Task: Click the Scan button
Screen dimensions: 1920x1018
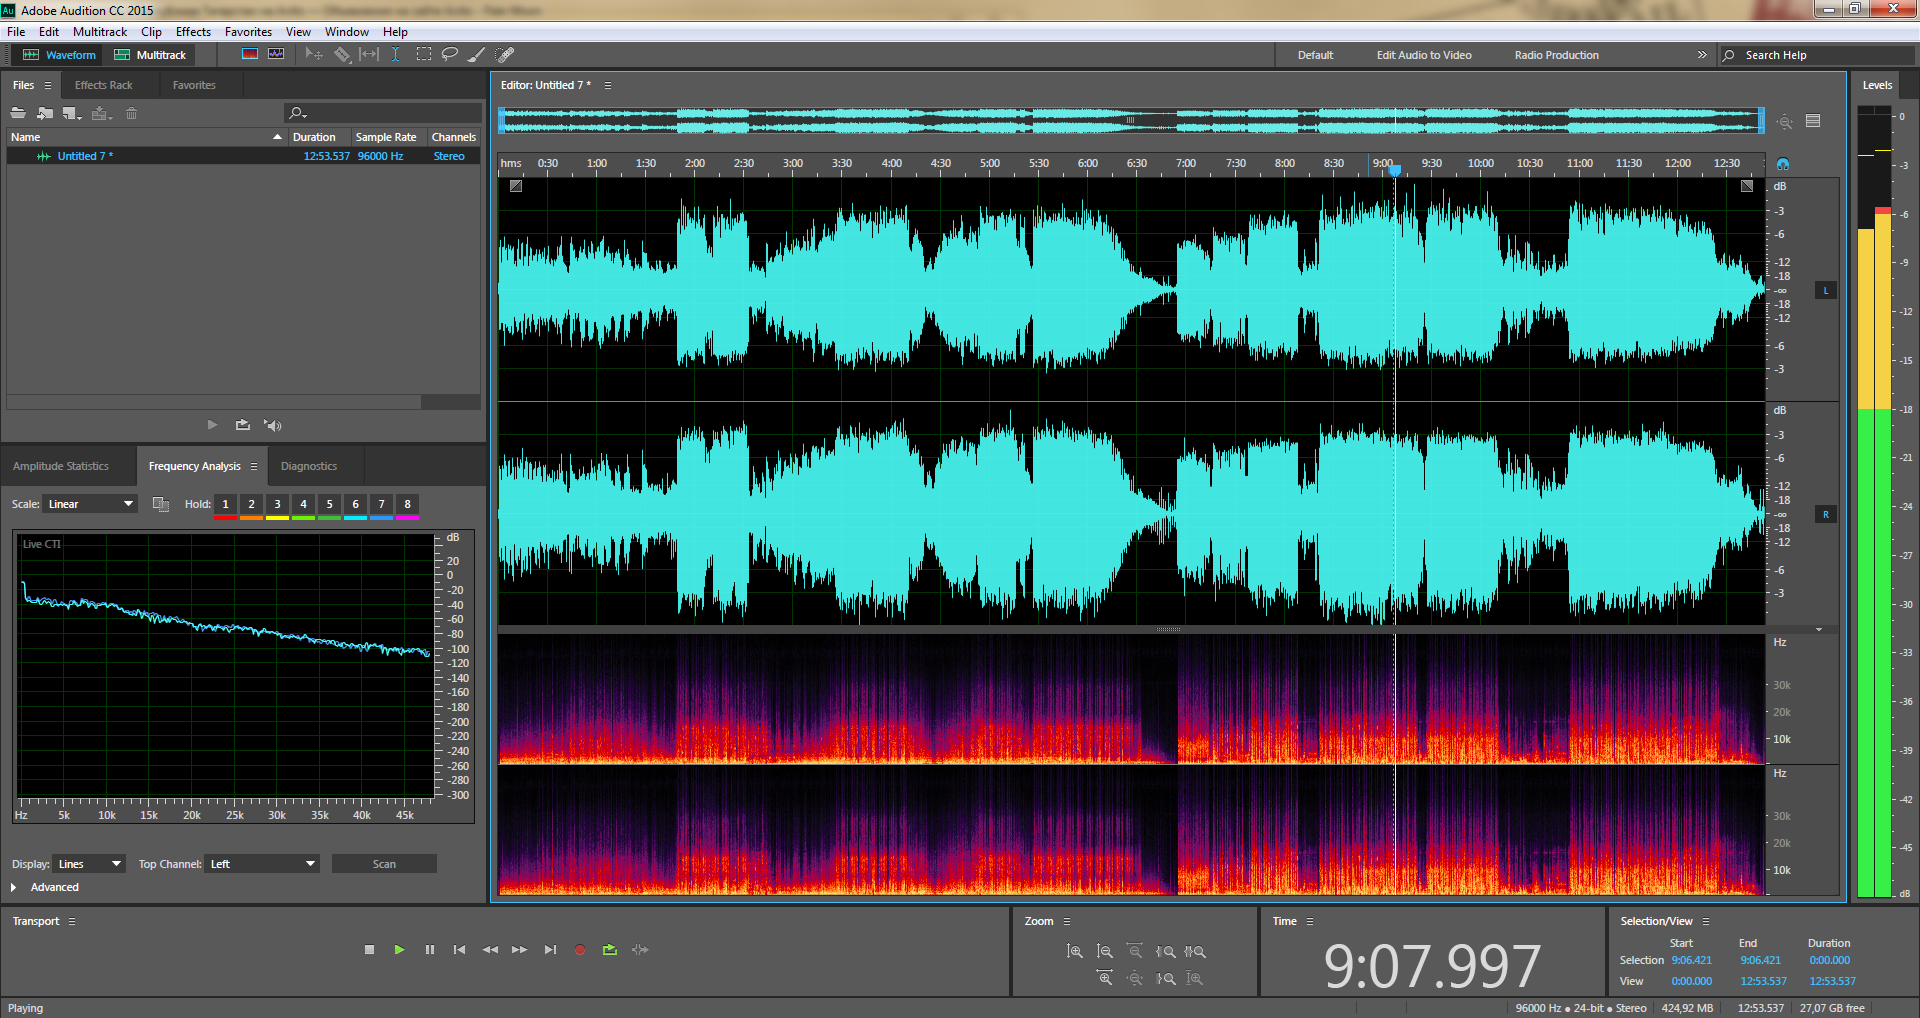Action: 384,864
